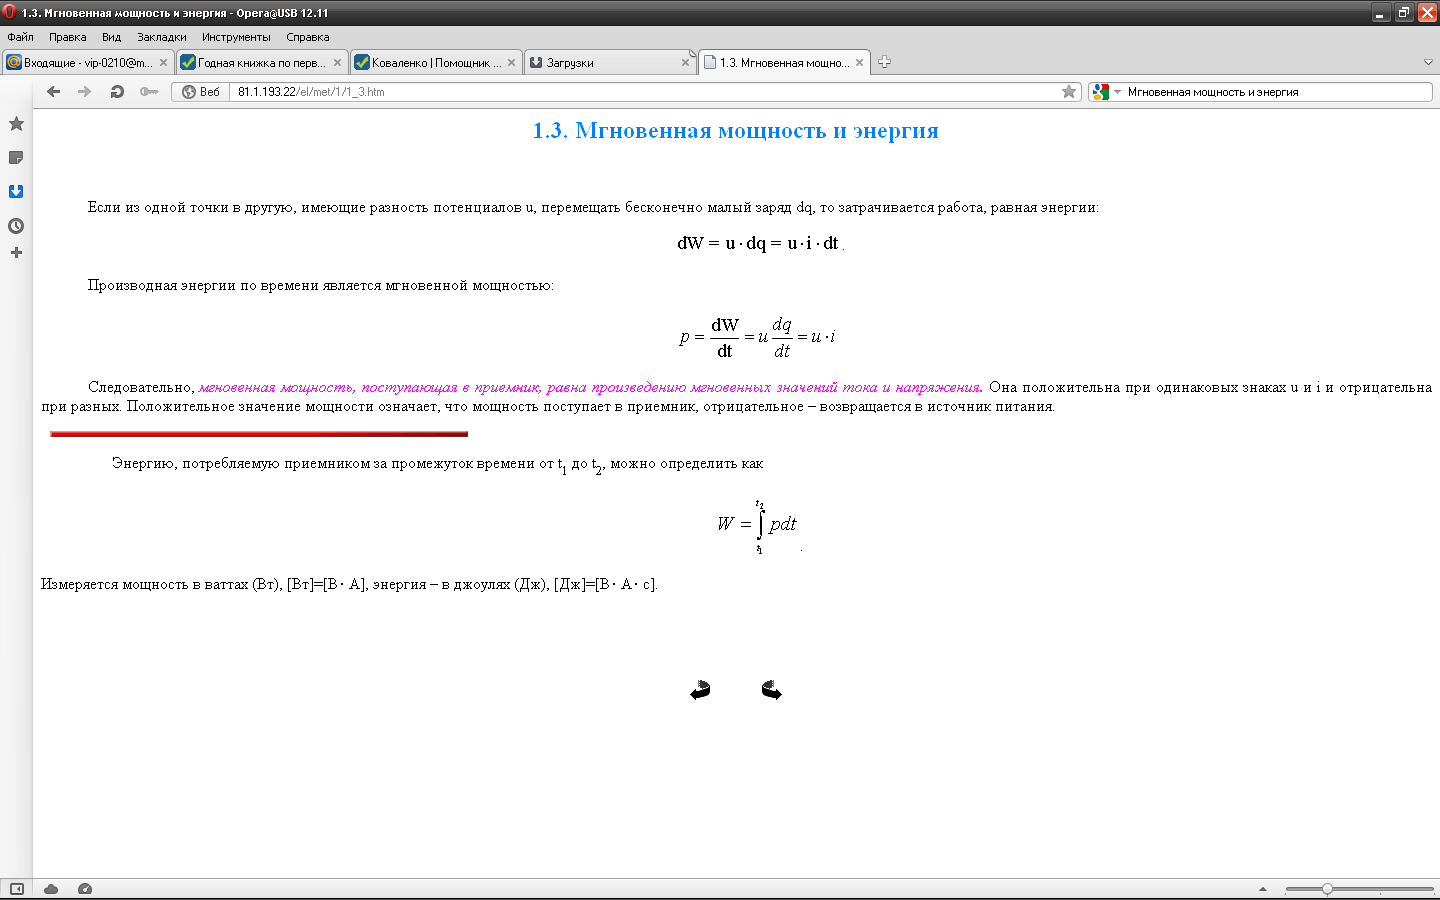The height and width of the screenshot is (900, 1440).
Task: Open the Вид menu
Action: coord(111,37)
